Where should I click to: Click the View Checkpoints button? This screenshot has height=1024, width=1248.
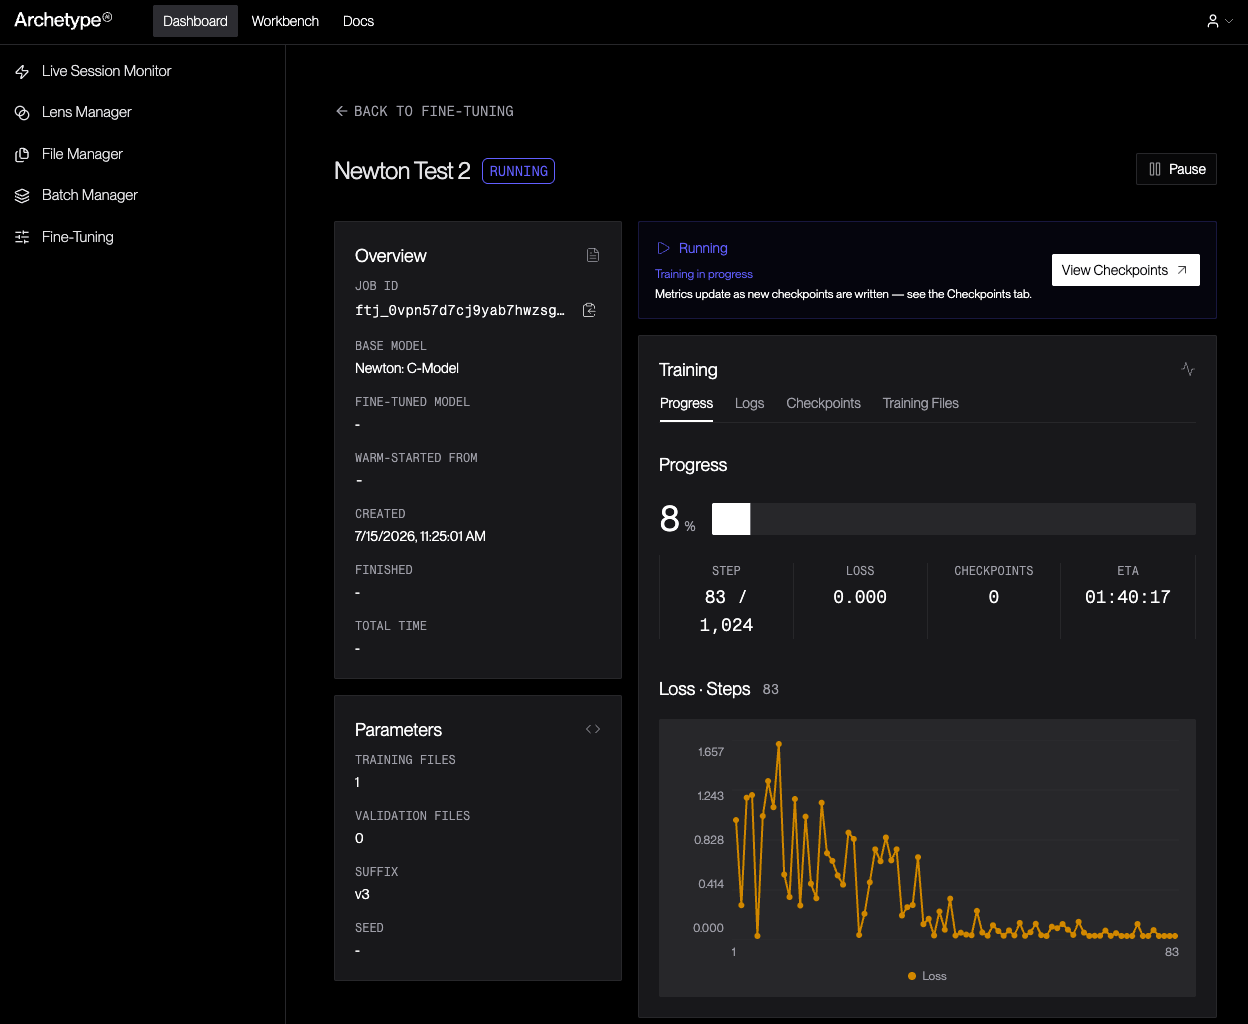click(x=1125, y=270)
